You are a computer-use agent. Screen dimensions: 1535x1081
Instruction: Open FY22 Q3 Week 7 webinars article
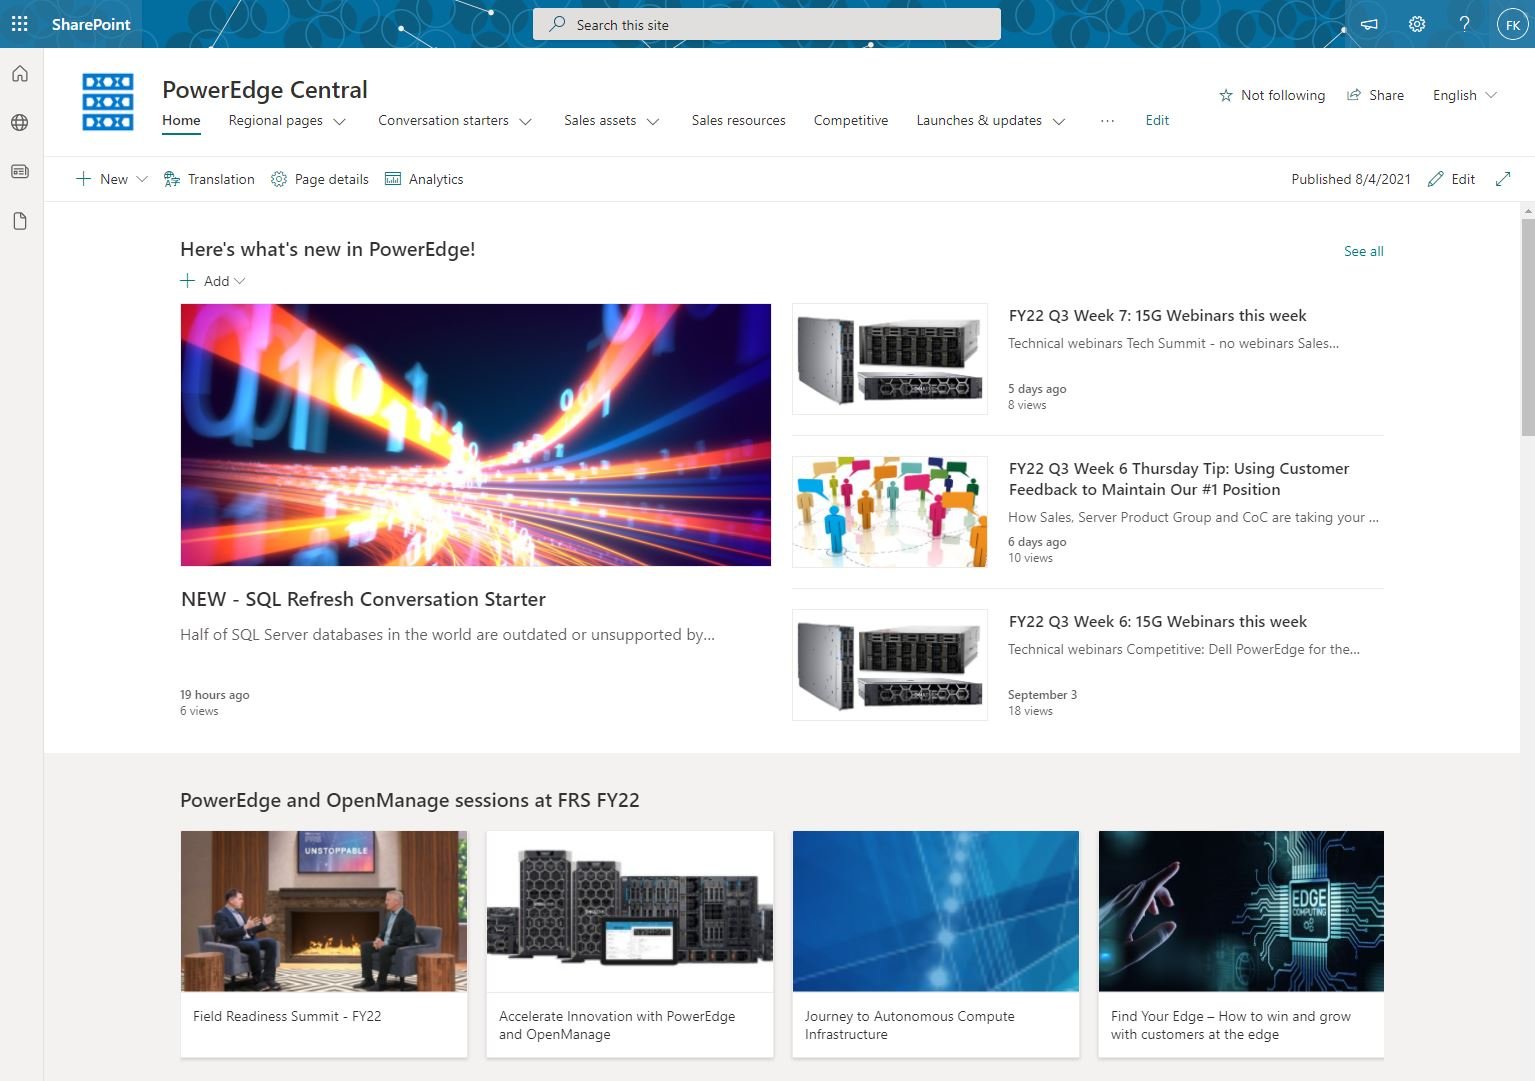click(x=1157, y=315)
